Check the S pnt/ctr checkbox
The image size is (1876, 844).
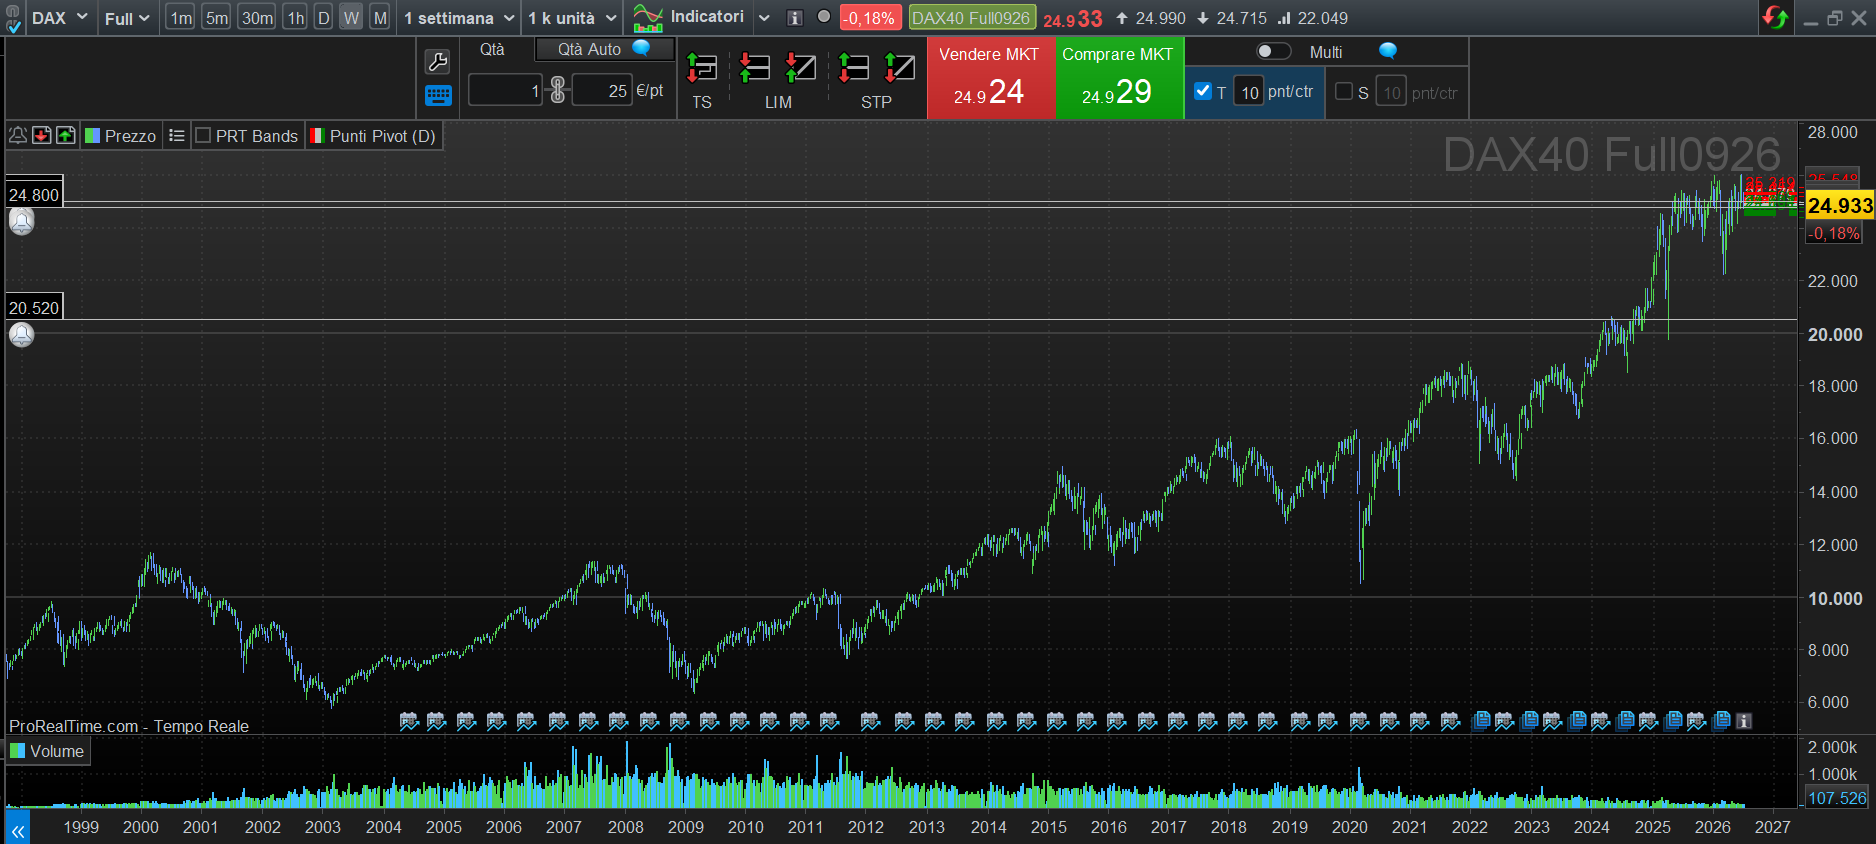(1344, 92)
